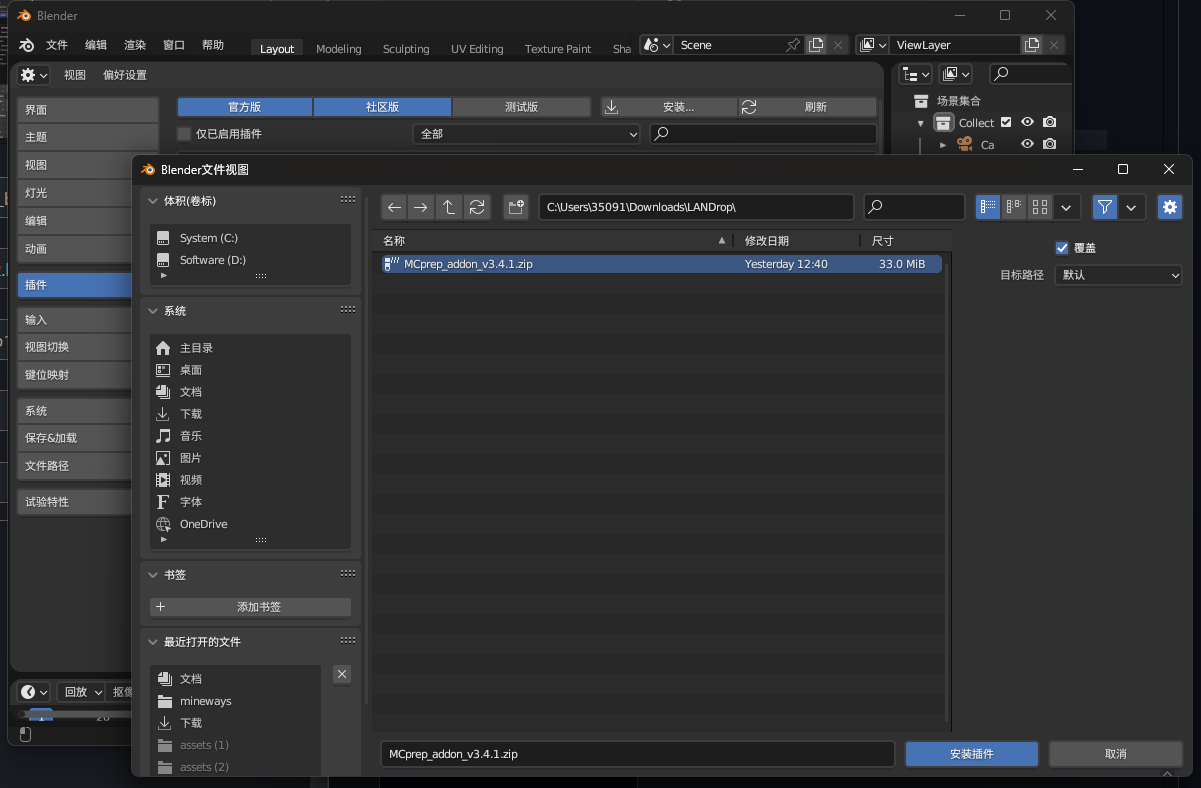
Task: Open 渲染 menu in Blender
Action: click(135, 45)
